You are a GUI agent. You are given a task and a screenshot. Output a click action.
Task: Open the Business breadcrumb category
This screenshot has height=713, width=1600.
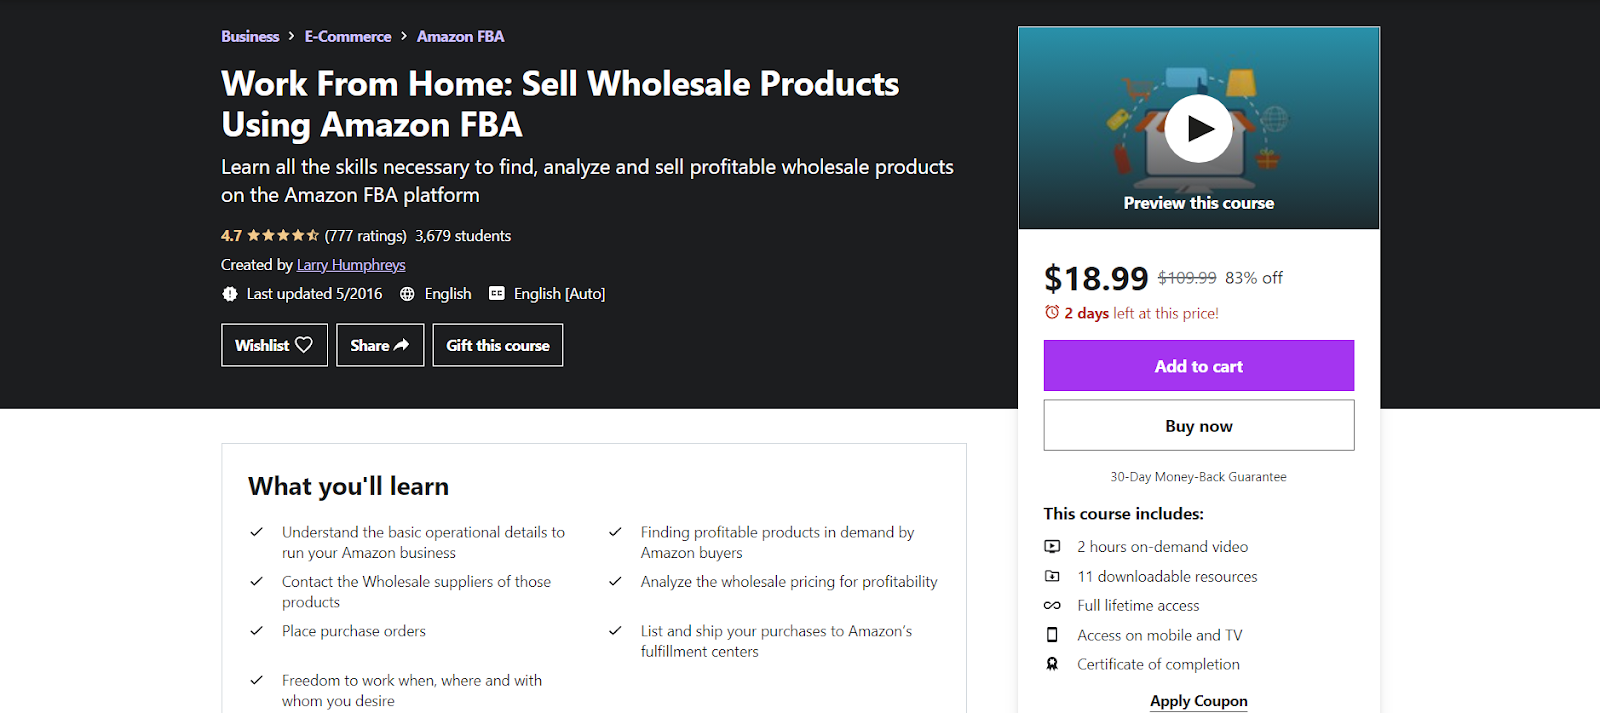click(250, 37)
